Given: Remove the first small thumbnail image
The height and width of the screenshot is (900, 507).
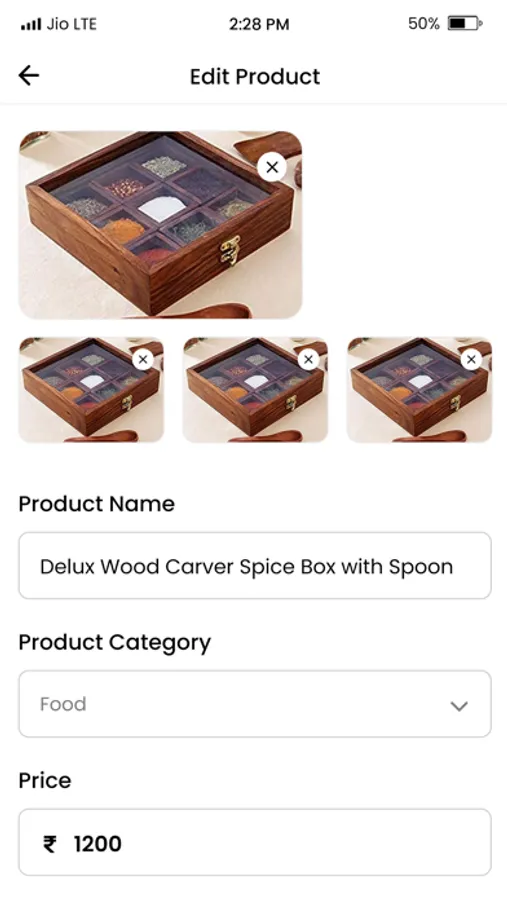Looking at the screenshot, I should (143, 360).
